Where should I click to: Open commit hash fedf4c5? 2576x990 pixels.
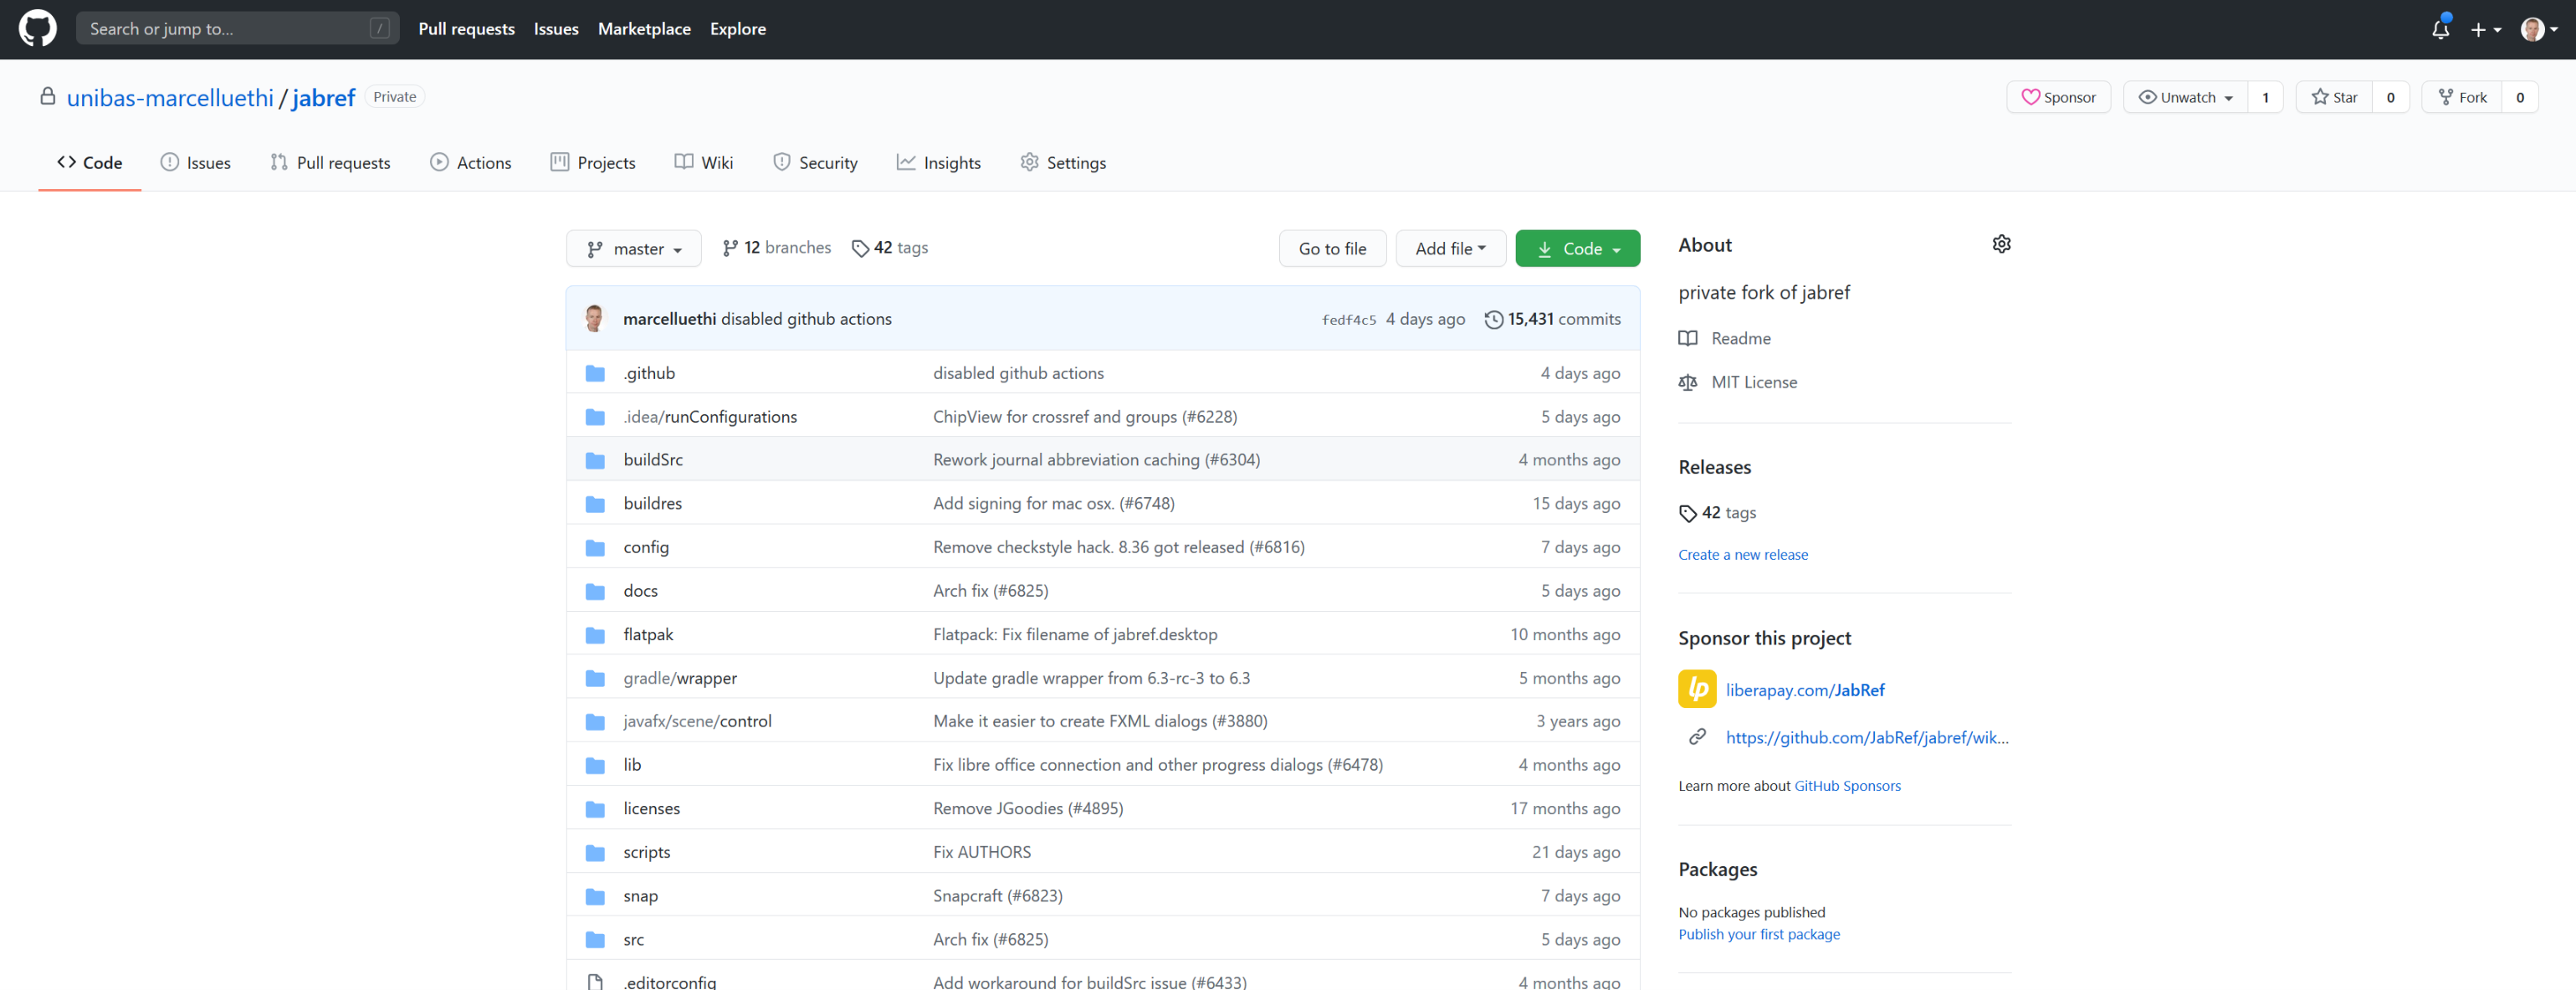(1349, 320)
